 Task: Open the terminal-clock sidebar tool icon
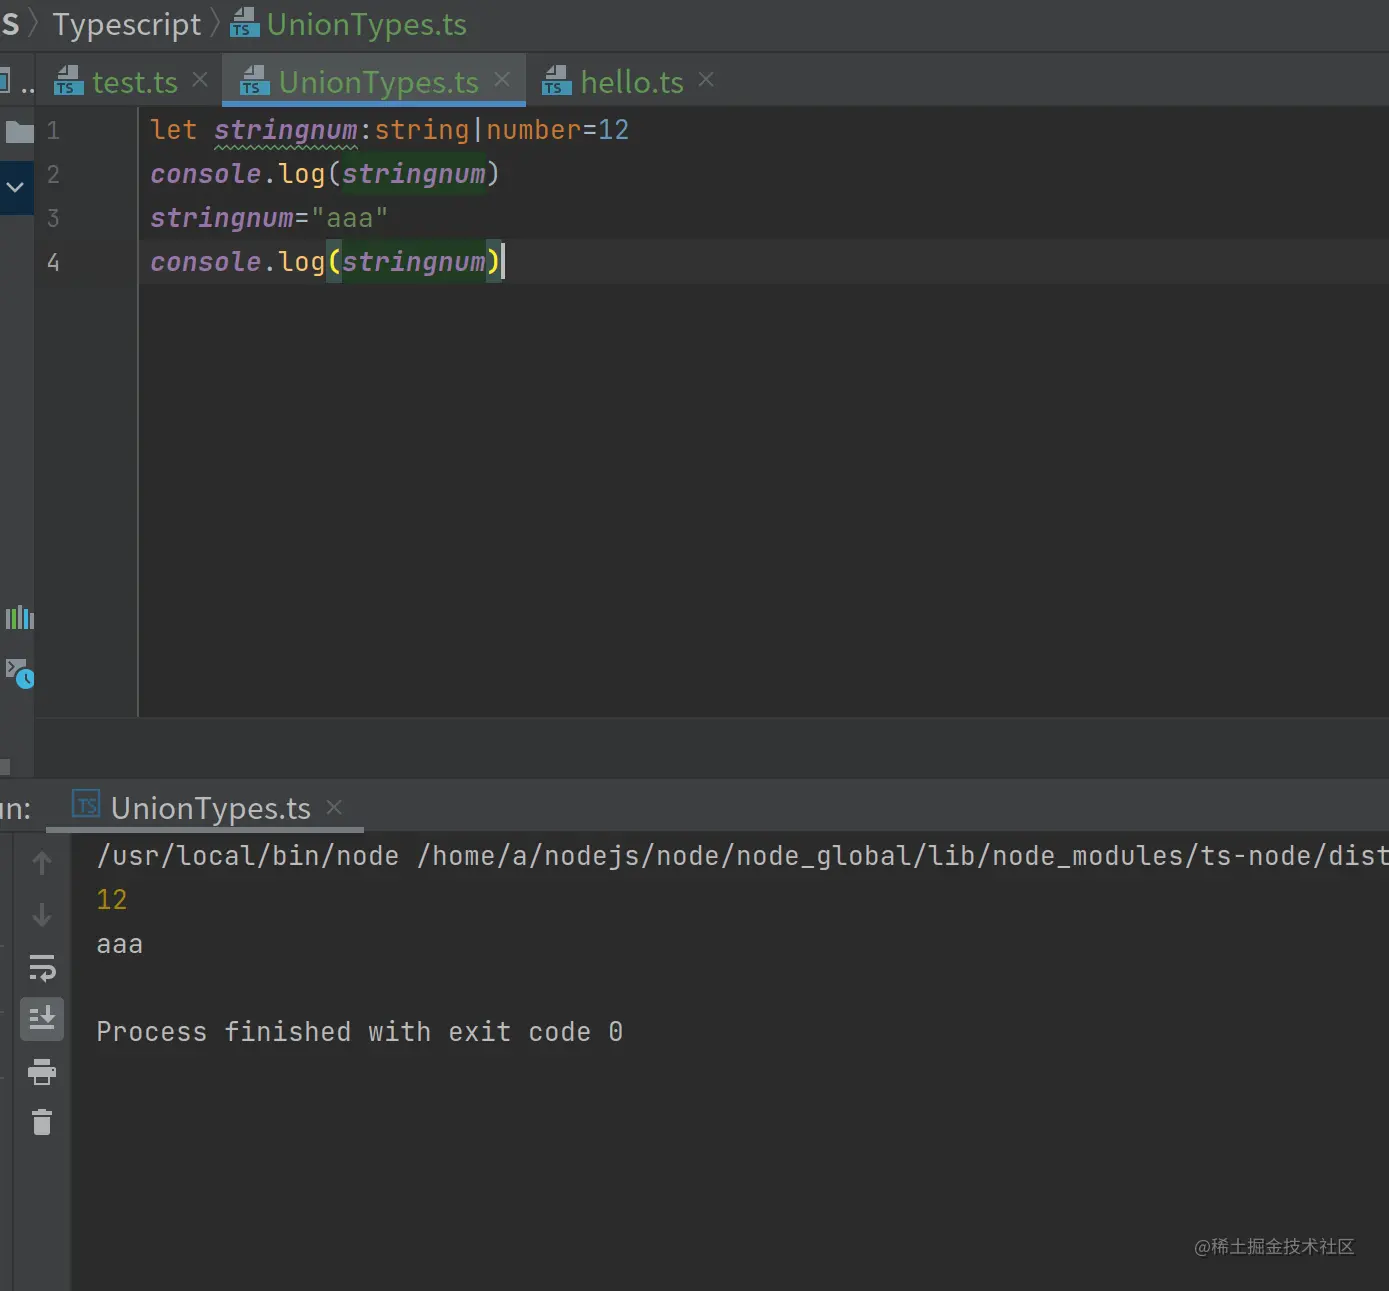[20, 673]
